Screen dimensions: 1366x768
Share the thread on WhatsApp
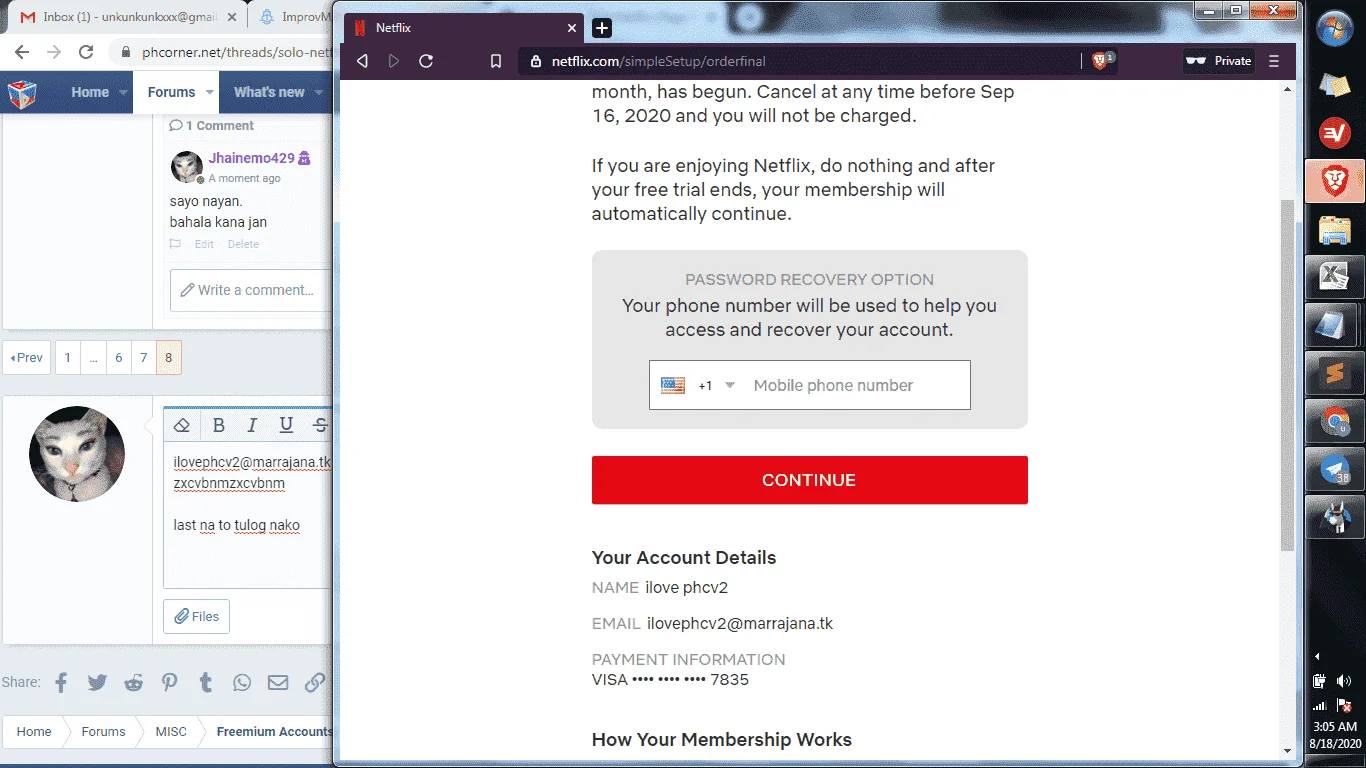pos(242,683)
